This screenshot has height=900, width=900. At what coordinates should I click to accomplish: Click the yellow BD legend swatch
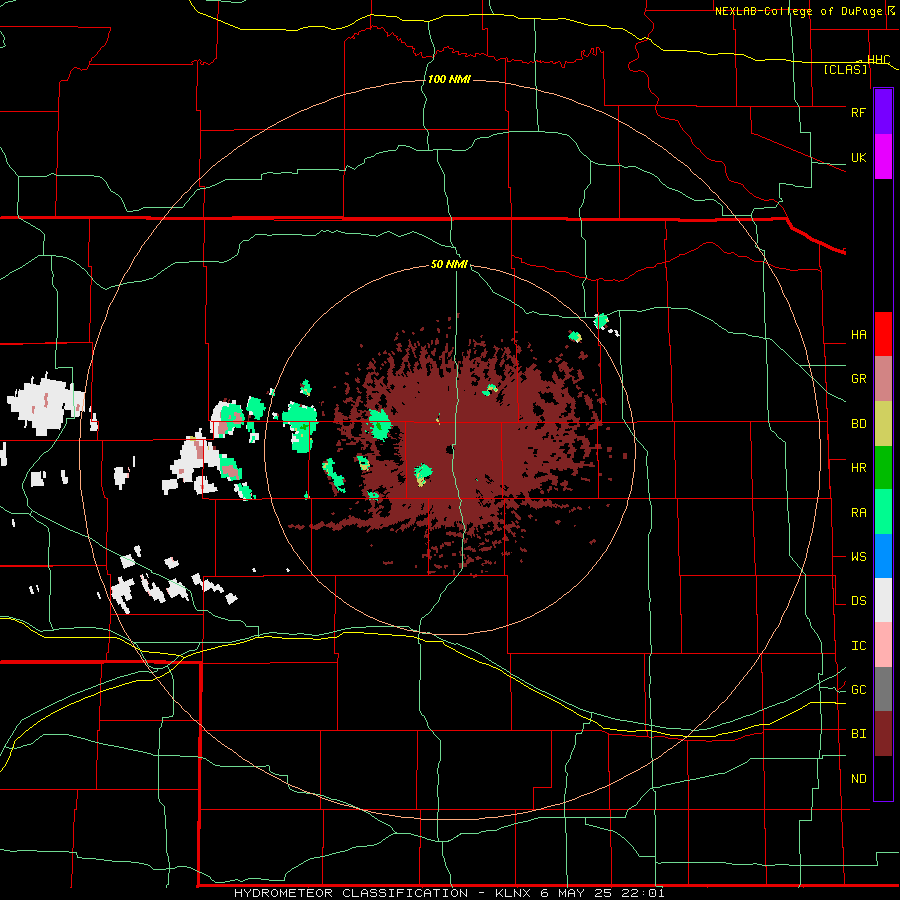pos(883,424)
